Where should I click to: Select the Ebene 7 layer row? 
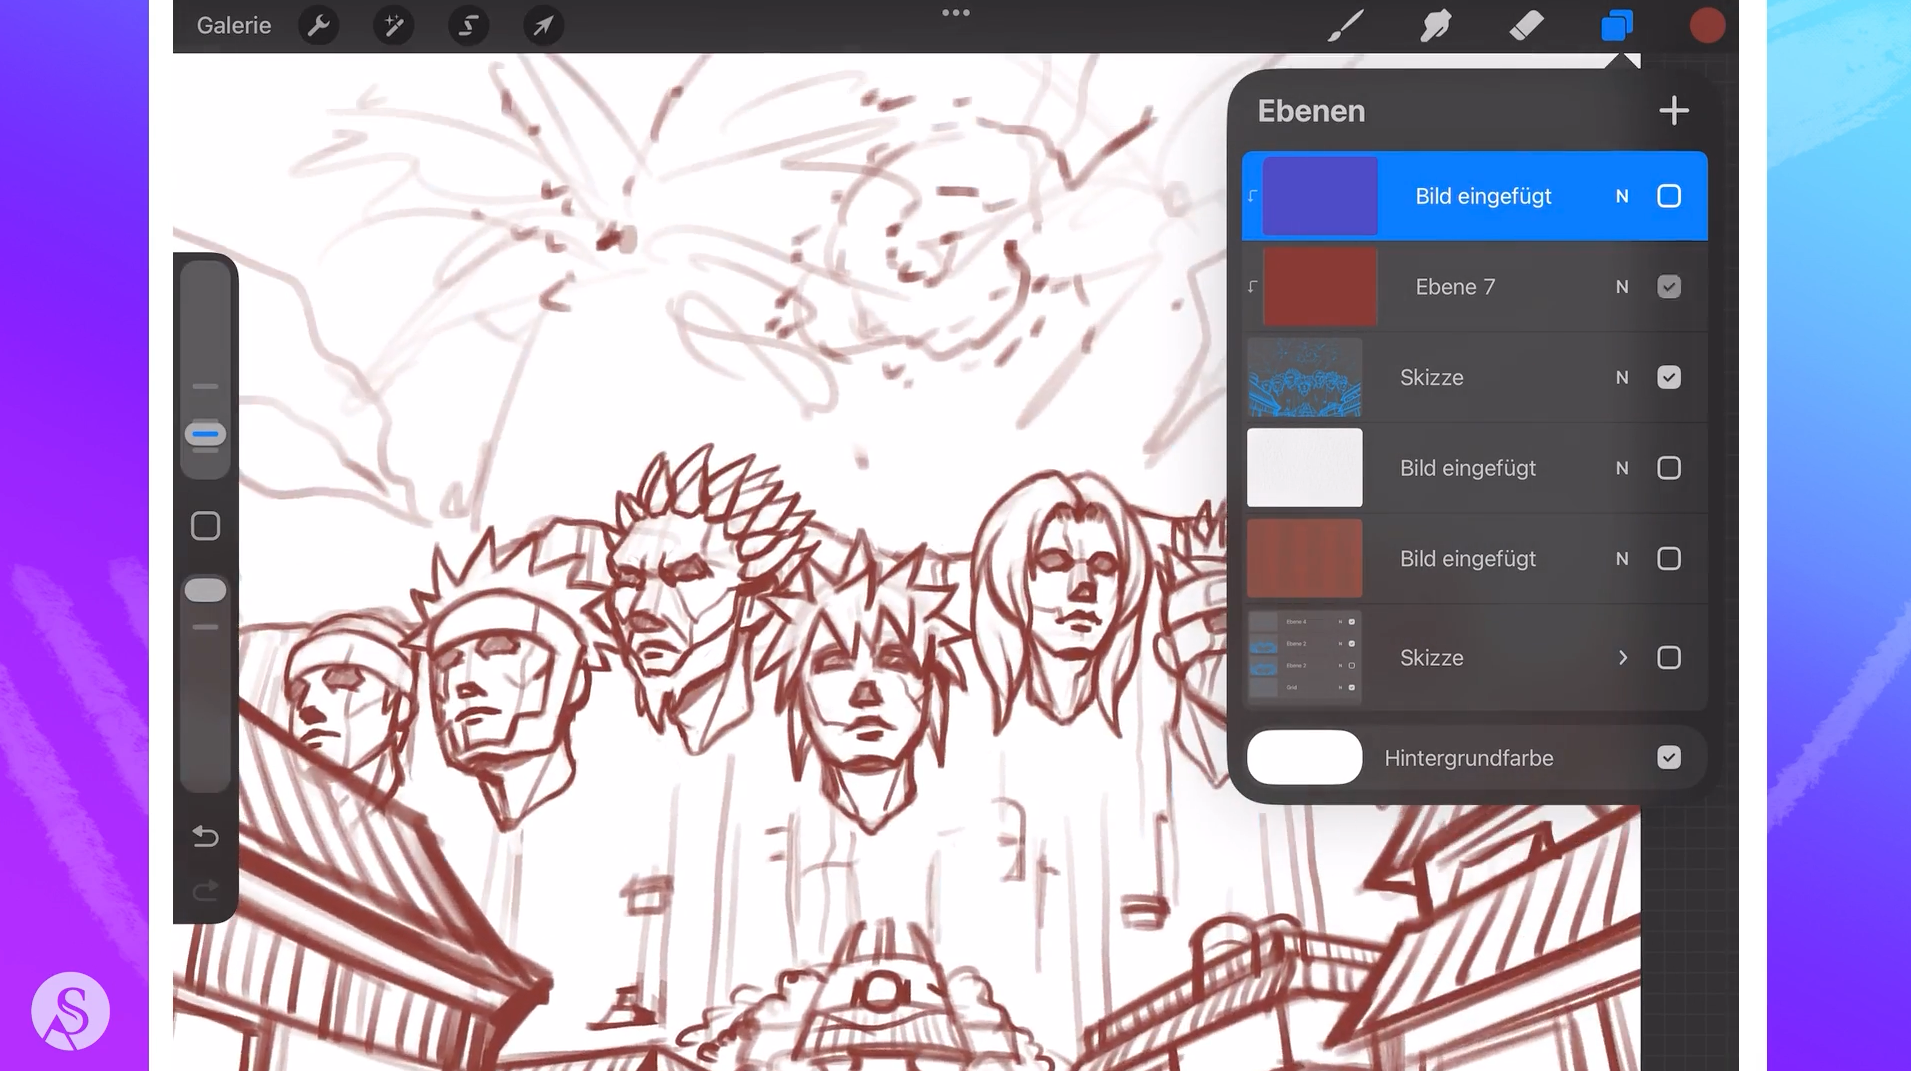1480,287
